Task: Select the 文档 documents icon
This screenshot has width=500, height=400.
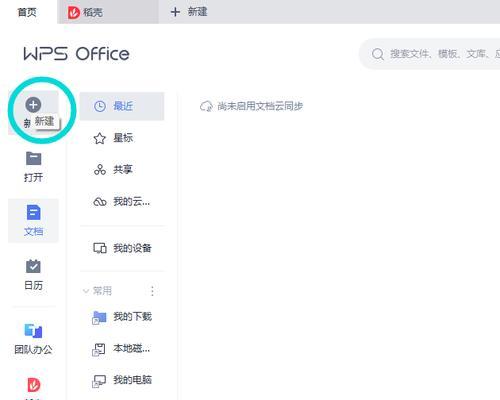Action: (33, 213)
